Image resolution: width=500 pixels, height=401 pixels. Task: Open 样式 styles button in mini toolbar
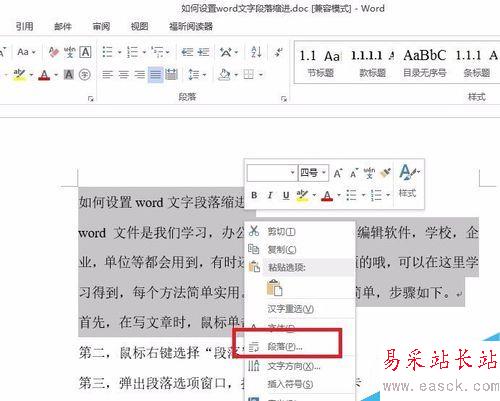(408, 182)
